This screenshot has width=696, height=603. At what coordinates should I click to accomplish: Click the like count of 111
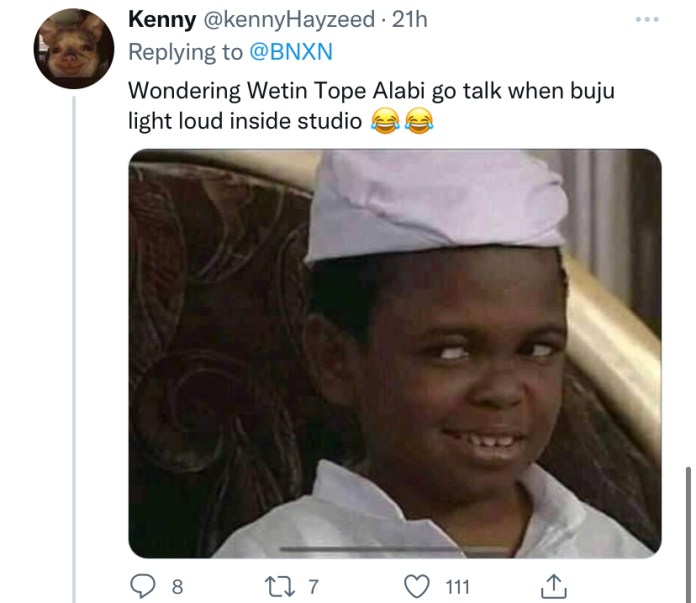tap(456, 586)
